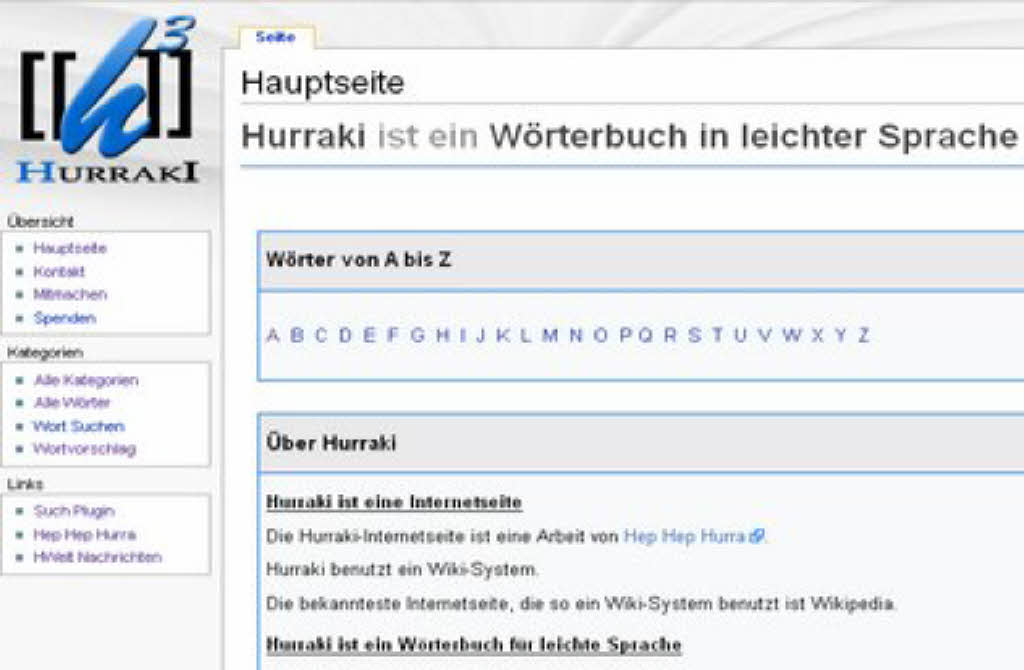The image size is (1024, 670).
Task: Open the Mitmachen sidebar link
Action: (69, 294)
